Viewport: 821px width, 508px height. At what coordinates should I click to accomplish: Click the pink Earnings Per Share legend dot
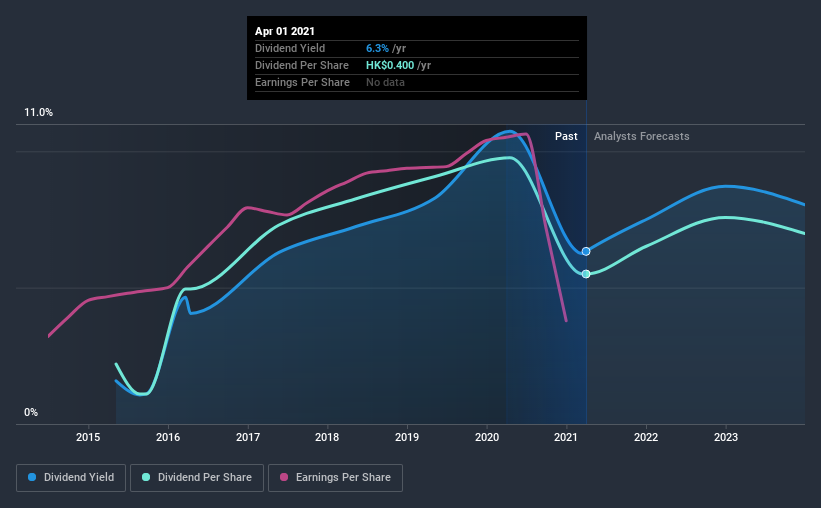coord(284,477)
